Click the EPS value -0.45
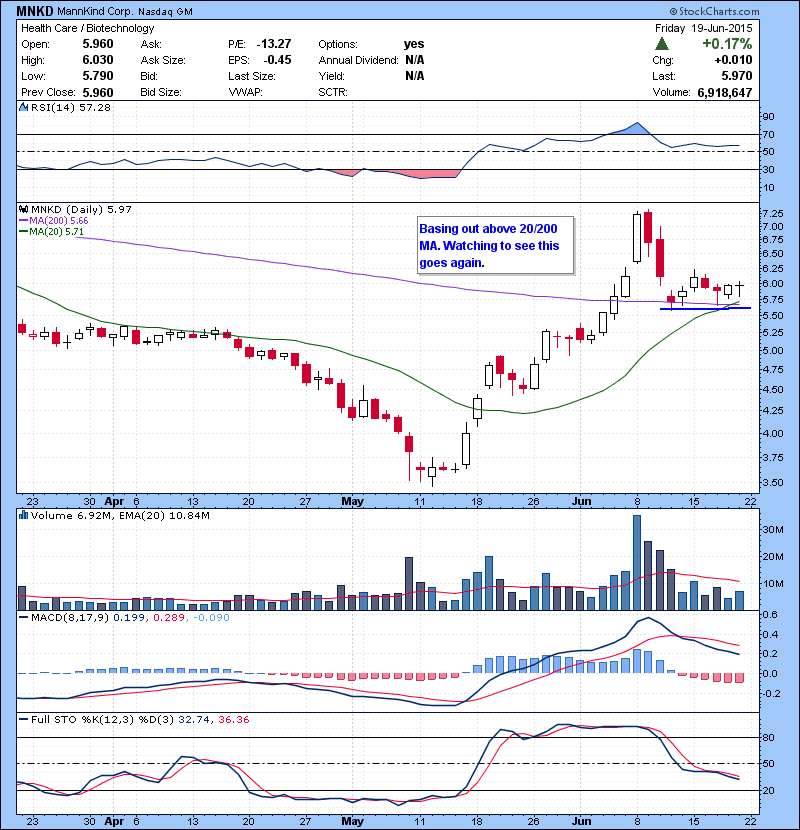This screenshot has height=830, width=800. click(x=277, y=60)
